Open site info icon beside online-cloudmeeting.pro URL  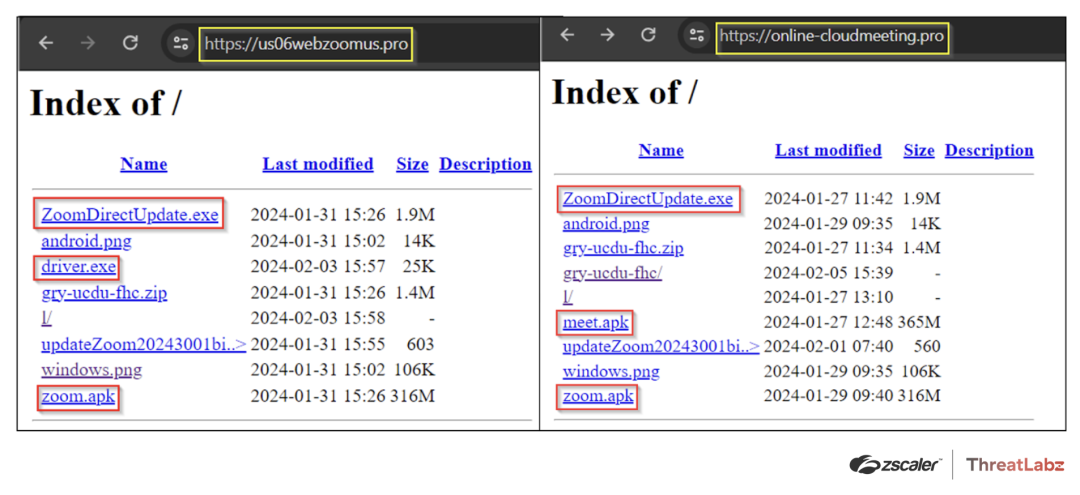pos(695,36)
